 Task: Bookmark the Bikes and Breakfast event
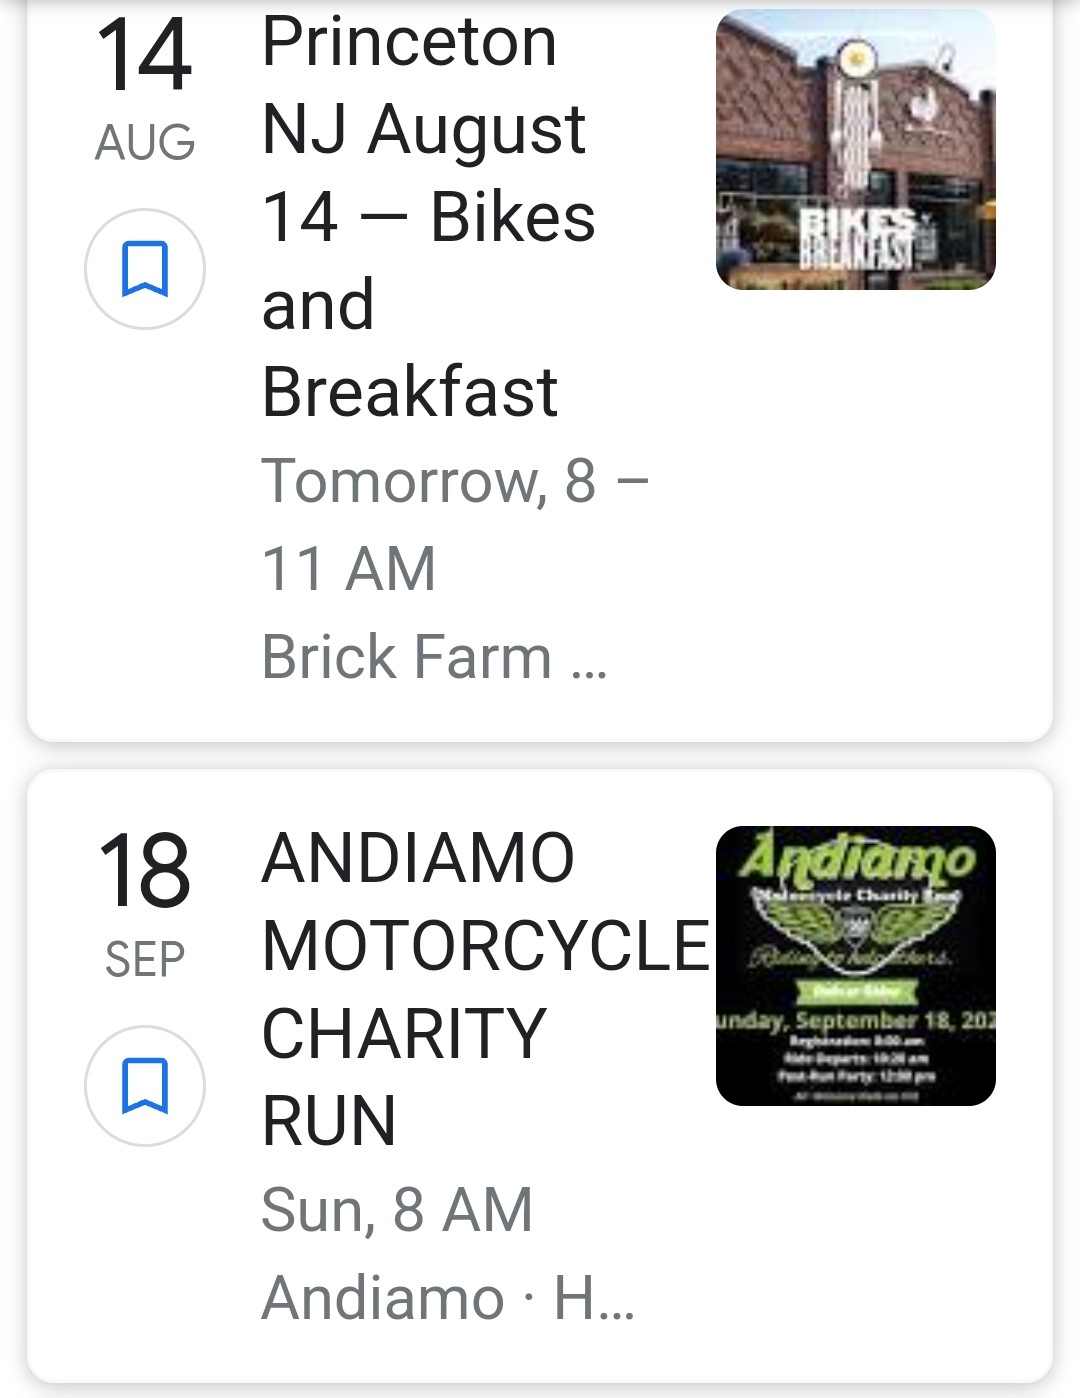click(145, 269)
